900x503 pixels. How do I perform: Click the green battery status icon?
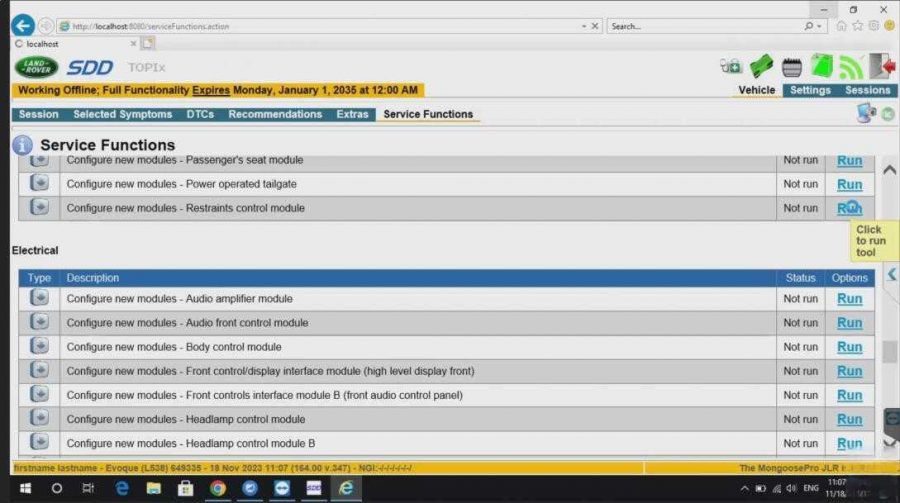pos(821,67)
